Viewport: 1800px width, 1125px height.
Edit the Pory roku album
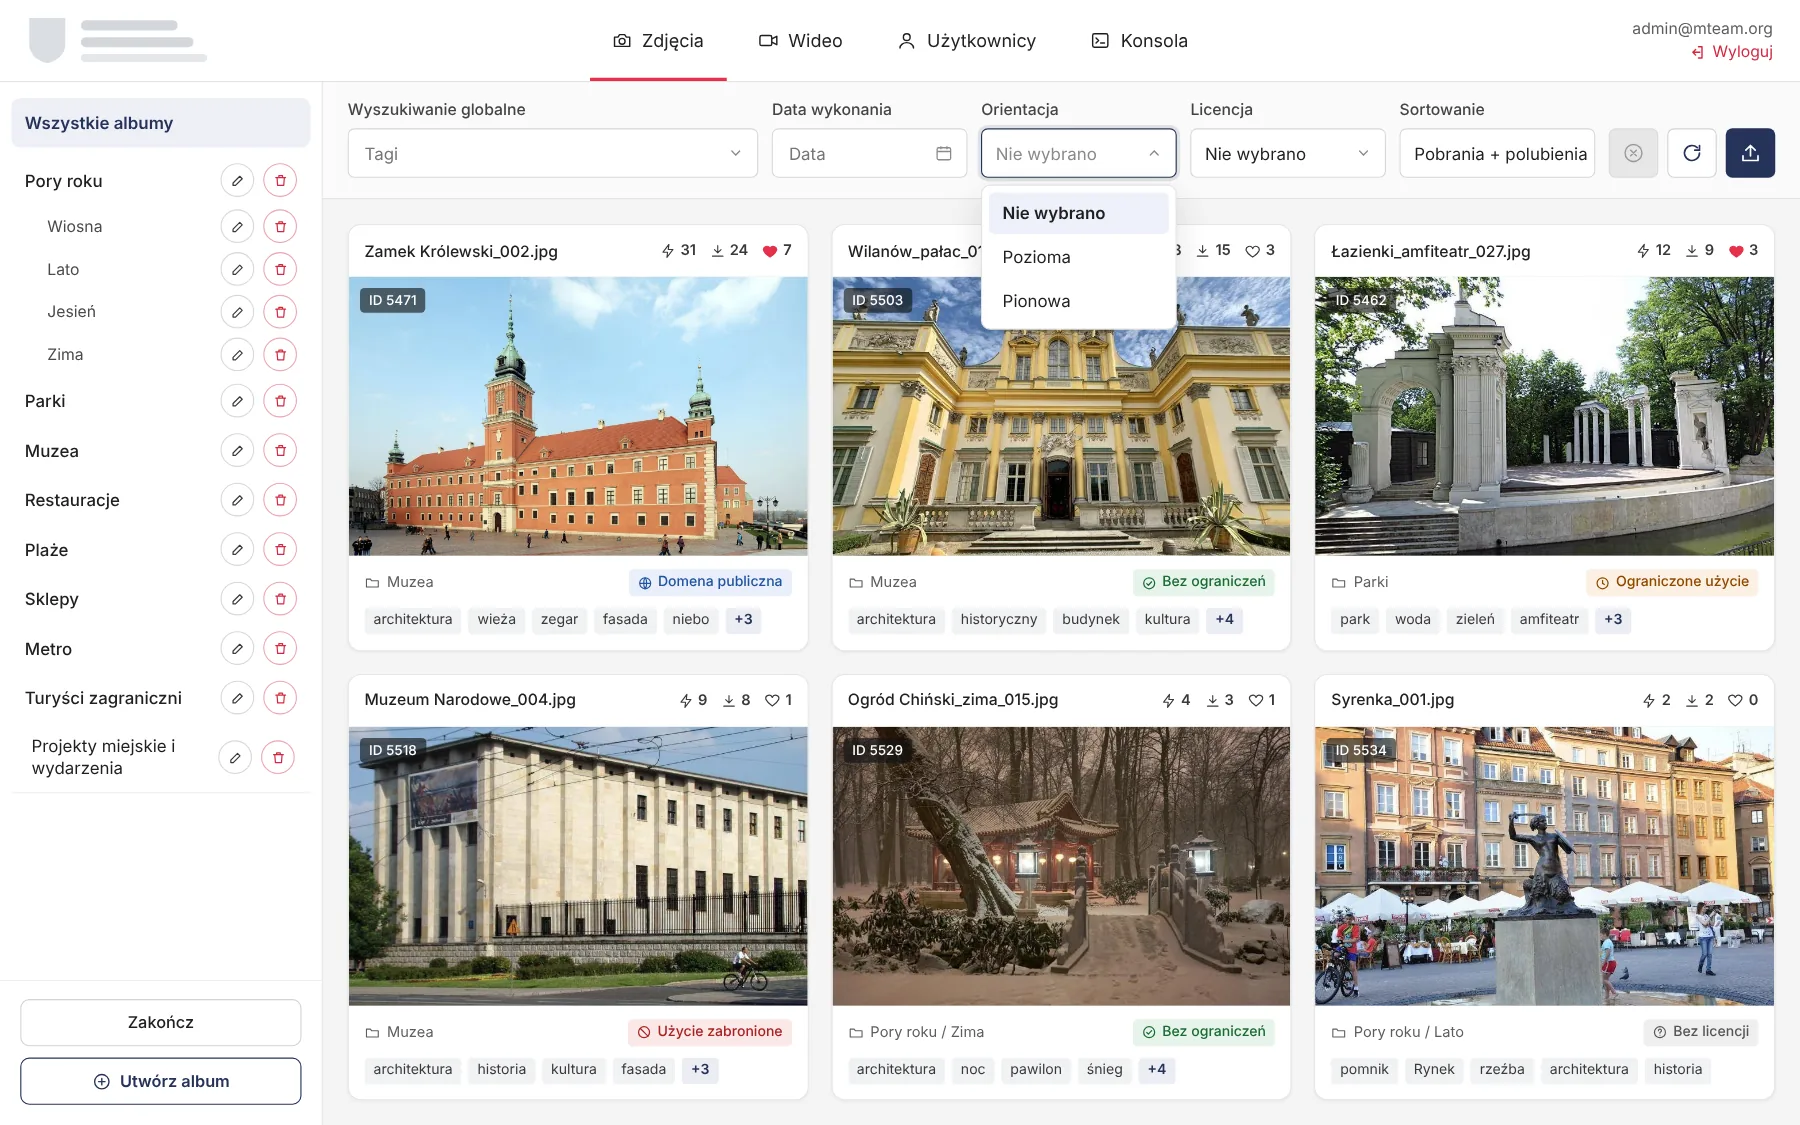(x=237, y=181)
